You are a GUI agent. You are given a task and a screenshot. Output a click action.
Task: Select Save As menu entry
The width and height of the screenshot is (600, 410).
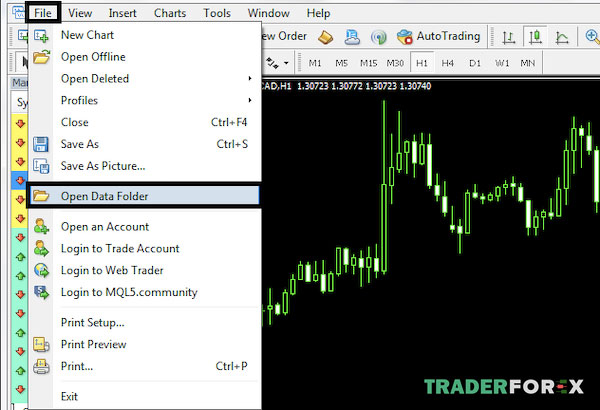click(145, 144)
